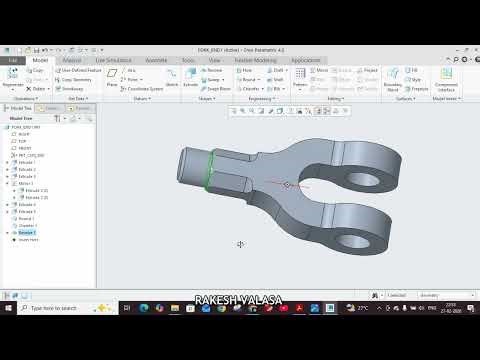The image size is (480, 360).
Task: Open Task View on the taskbar
Action: [x=127, y=308]
